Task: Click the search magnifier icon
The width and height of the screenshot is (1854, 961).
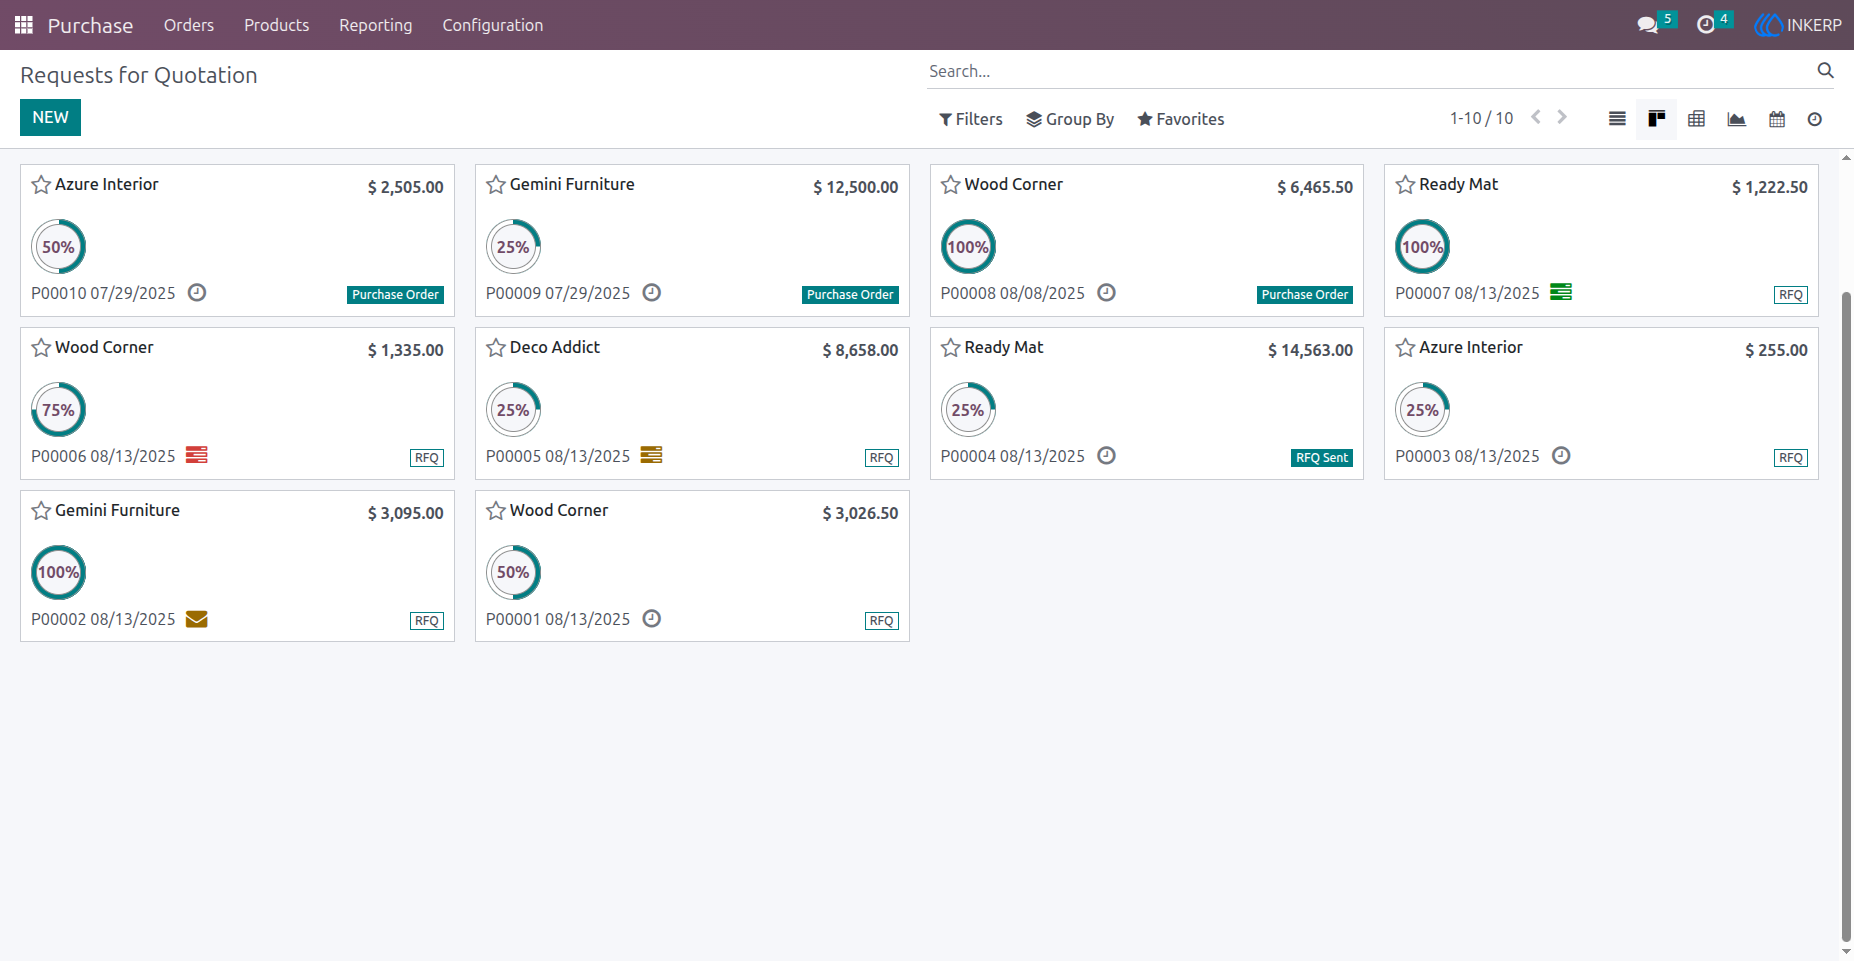Action: [x=1825, y=70]
